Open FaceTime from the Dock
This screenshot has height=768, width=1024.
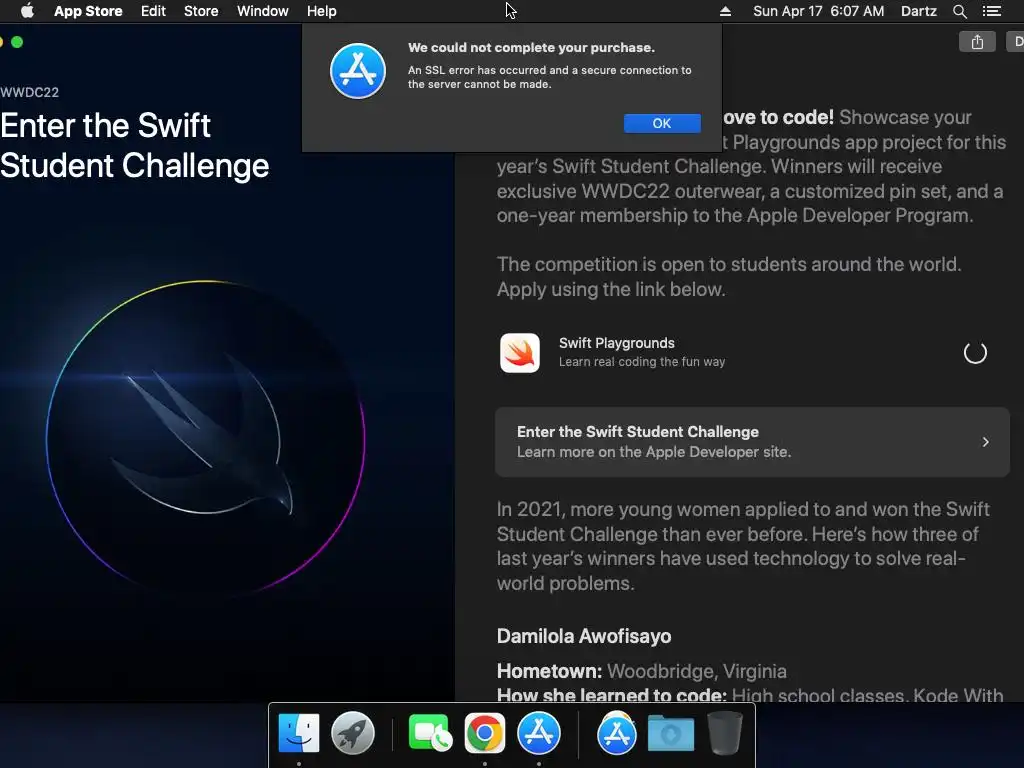[429, 733]
